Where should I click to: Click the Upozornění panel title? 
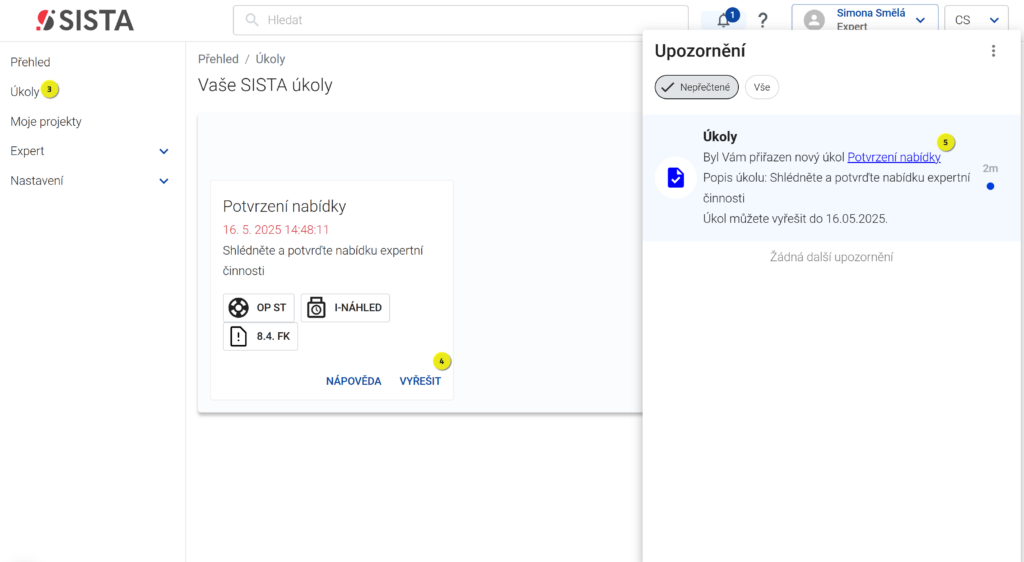pos(699,51)
